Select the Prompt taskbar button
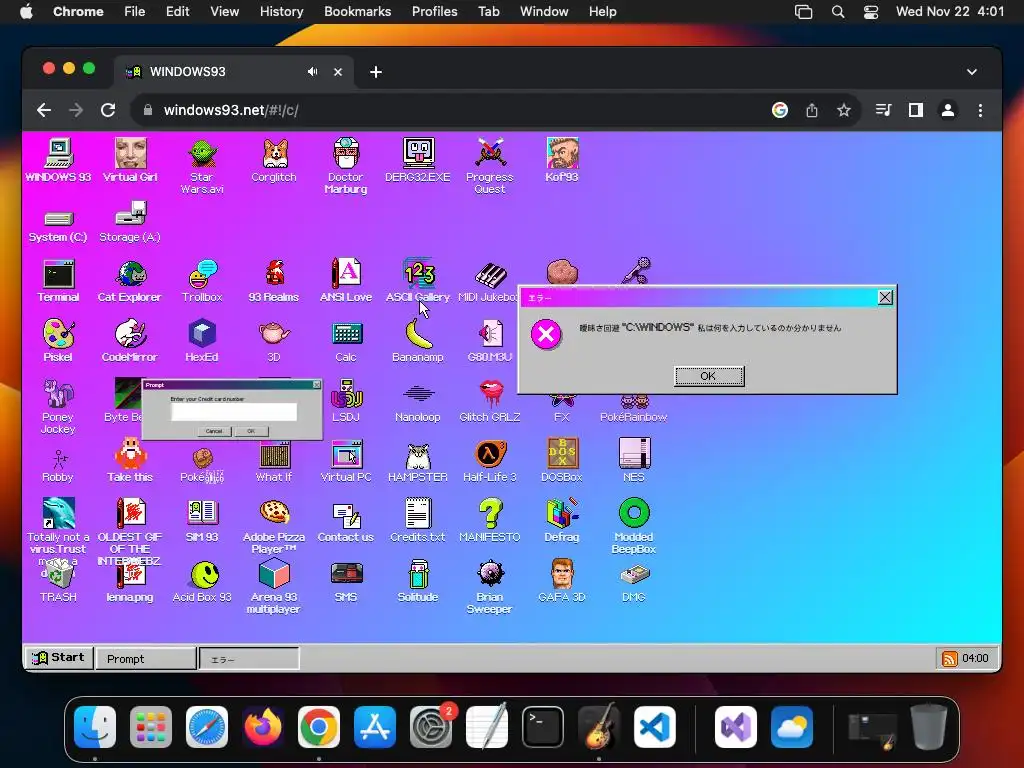1024x768 pixels. pyautogui.click(x=146, y=659)
